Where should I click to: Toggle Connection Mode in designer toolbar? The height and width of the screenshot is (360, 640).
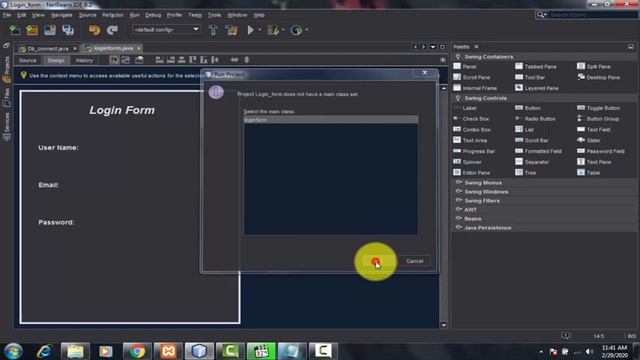click(x=126, y=60)
